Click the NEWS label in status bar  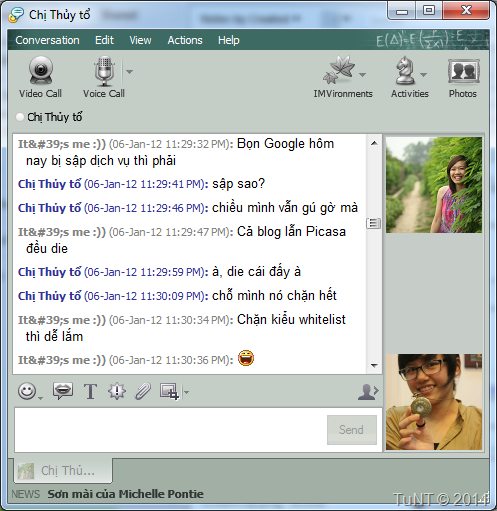tap(26, 494)
